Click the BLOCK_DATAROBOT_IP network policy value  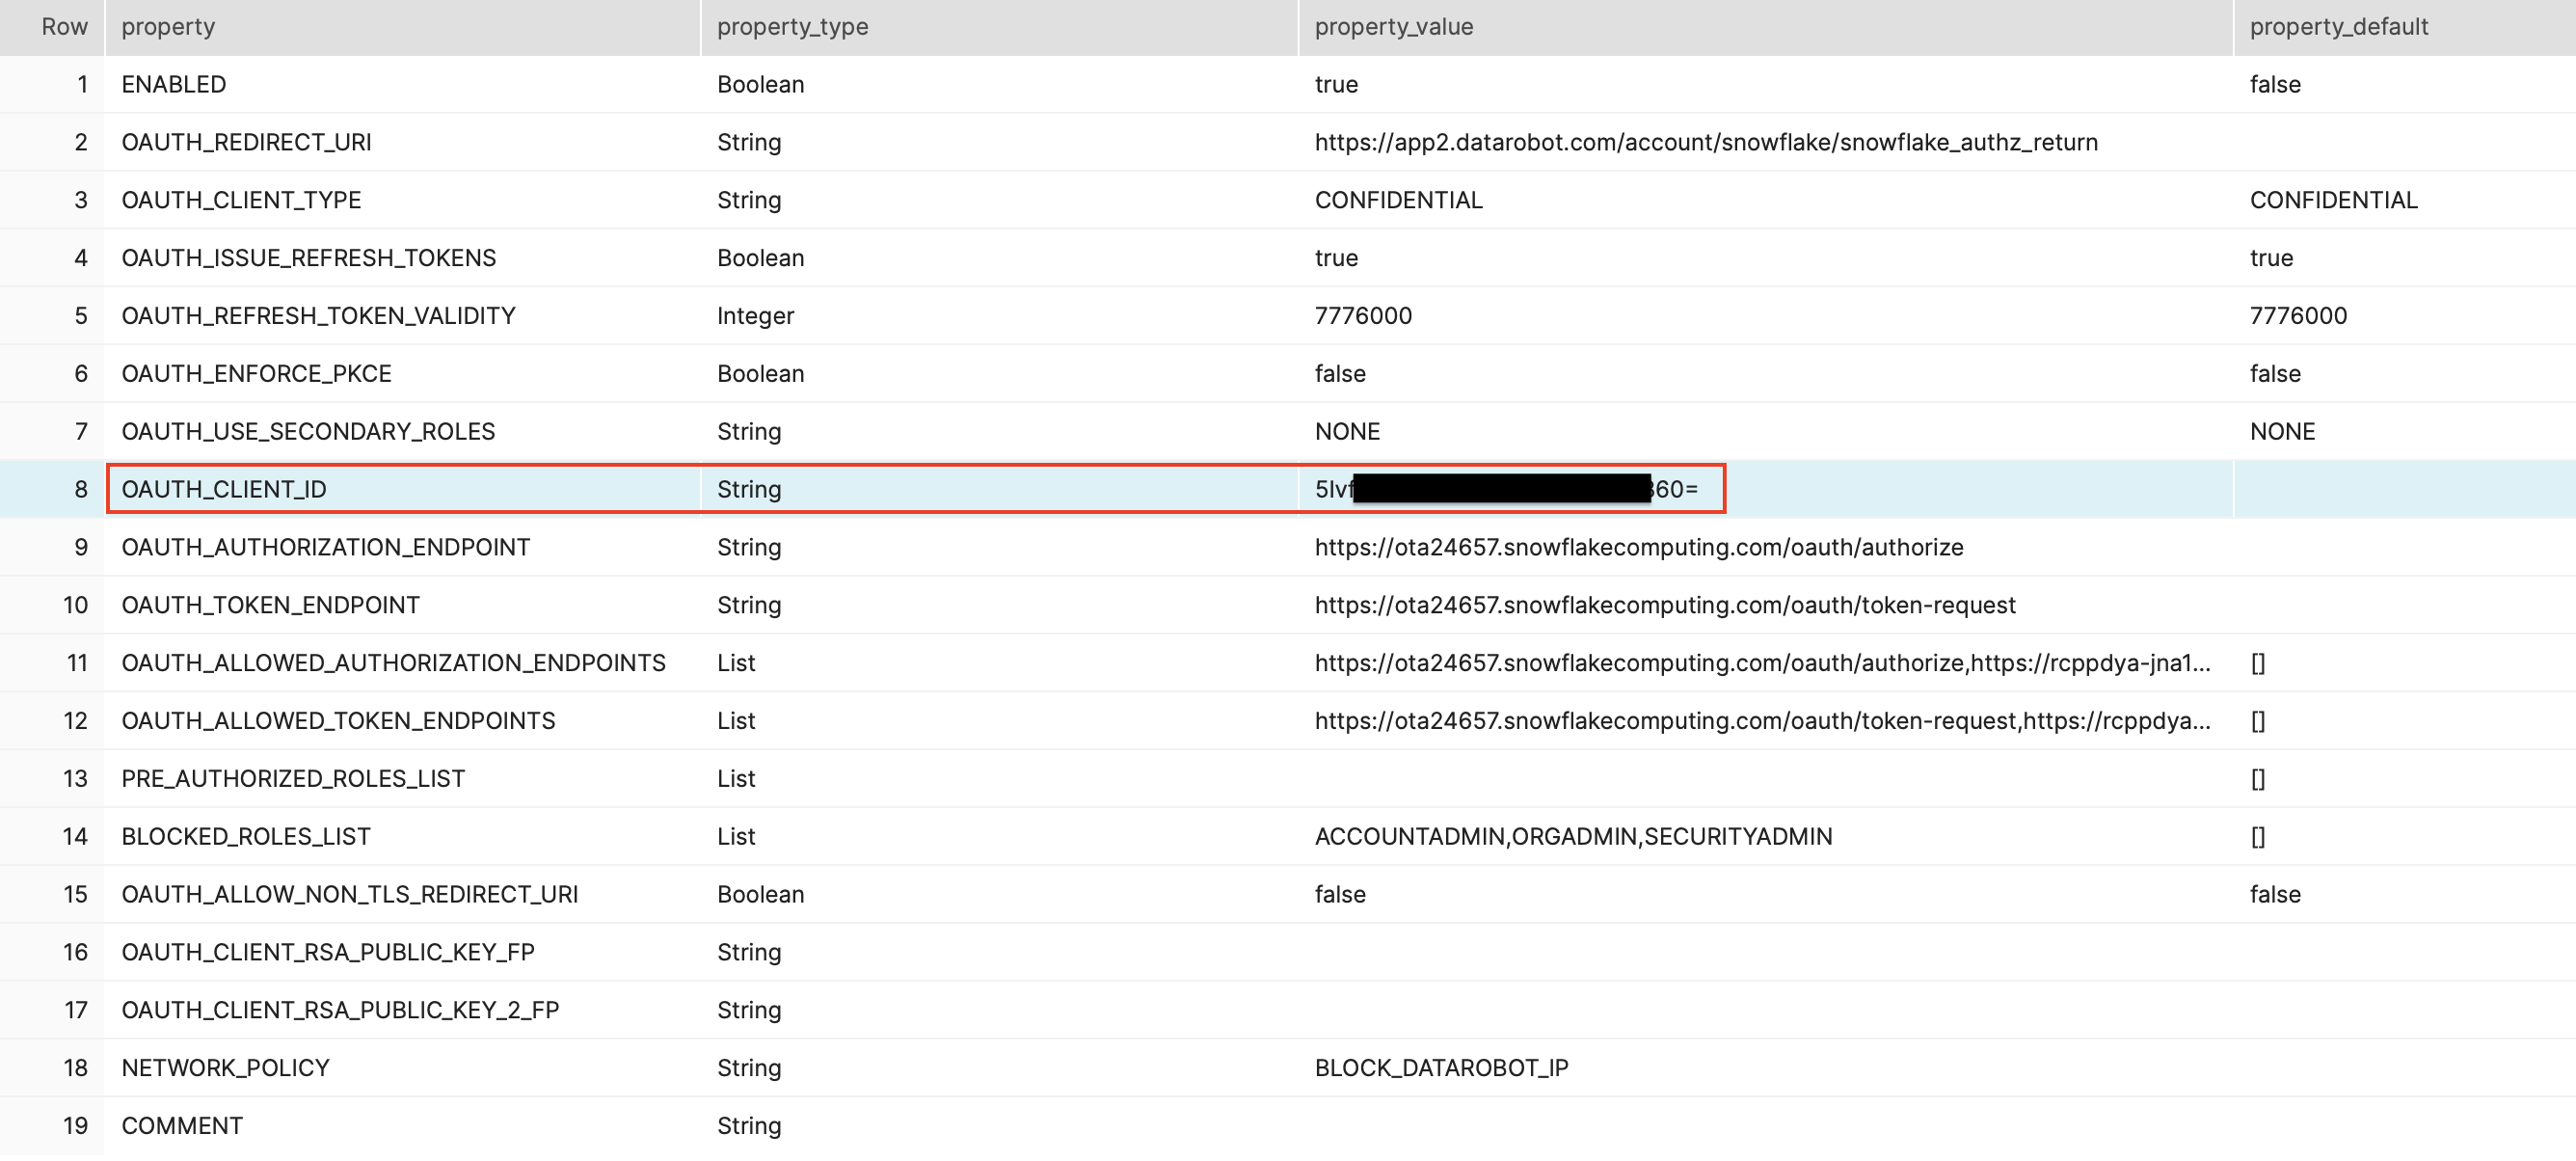pyautogui.click(x=1442, y=1067)
